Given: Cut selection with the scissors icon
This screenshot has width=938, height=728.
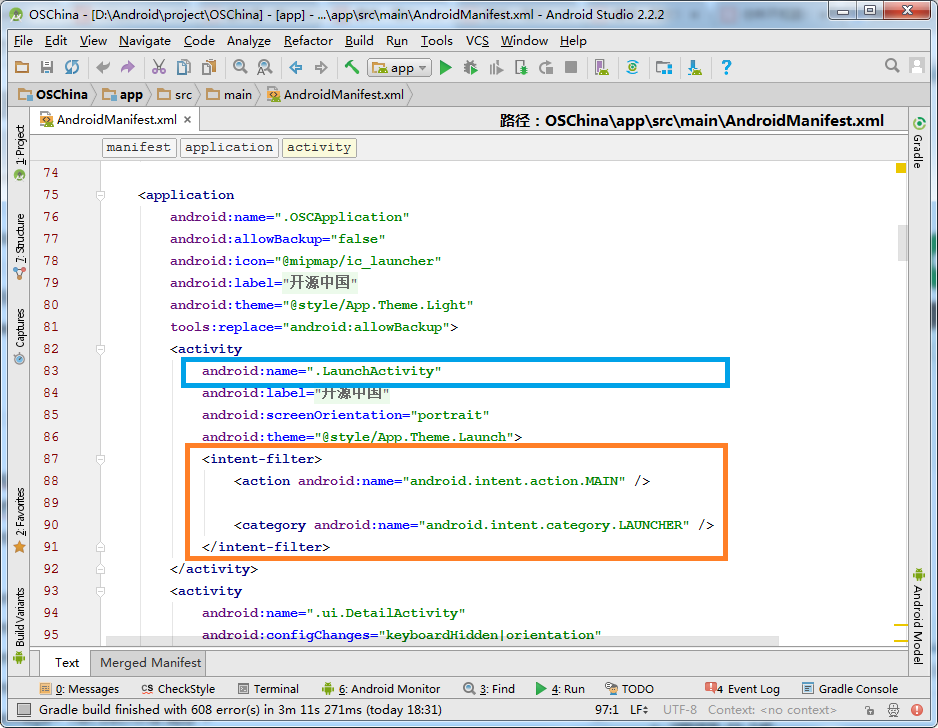Looking at the screenshot, I should pos(159,68).
